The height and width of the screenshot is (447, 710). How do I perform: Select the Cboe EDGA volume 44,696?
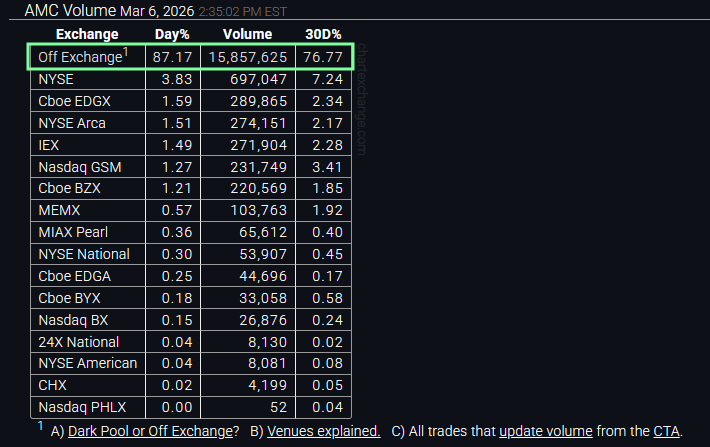[x=263, y=276]
